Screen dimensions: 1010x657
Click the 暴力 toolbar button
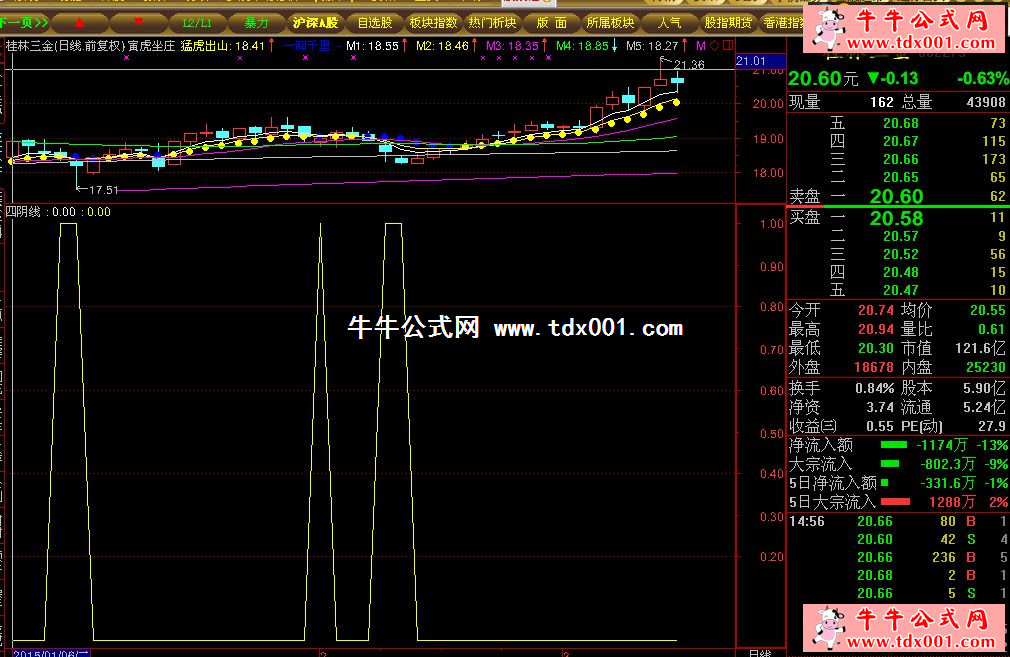256,22
